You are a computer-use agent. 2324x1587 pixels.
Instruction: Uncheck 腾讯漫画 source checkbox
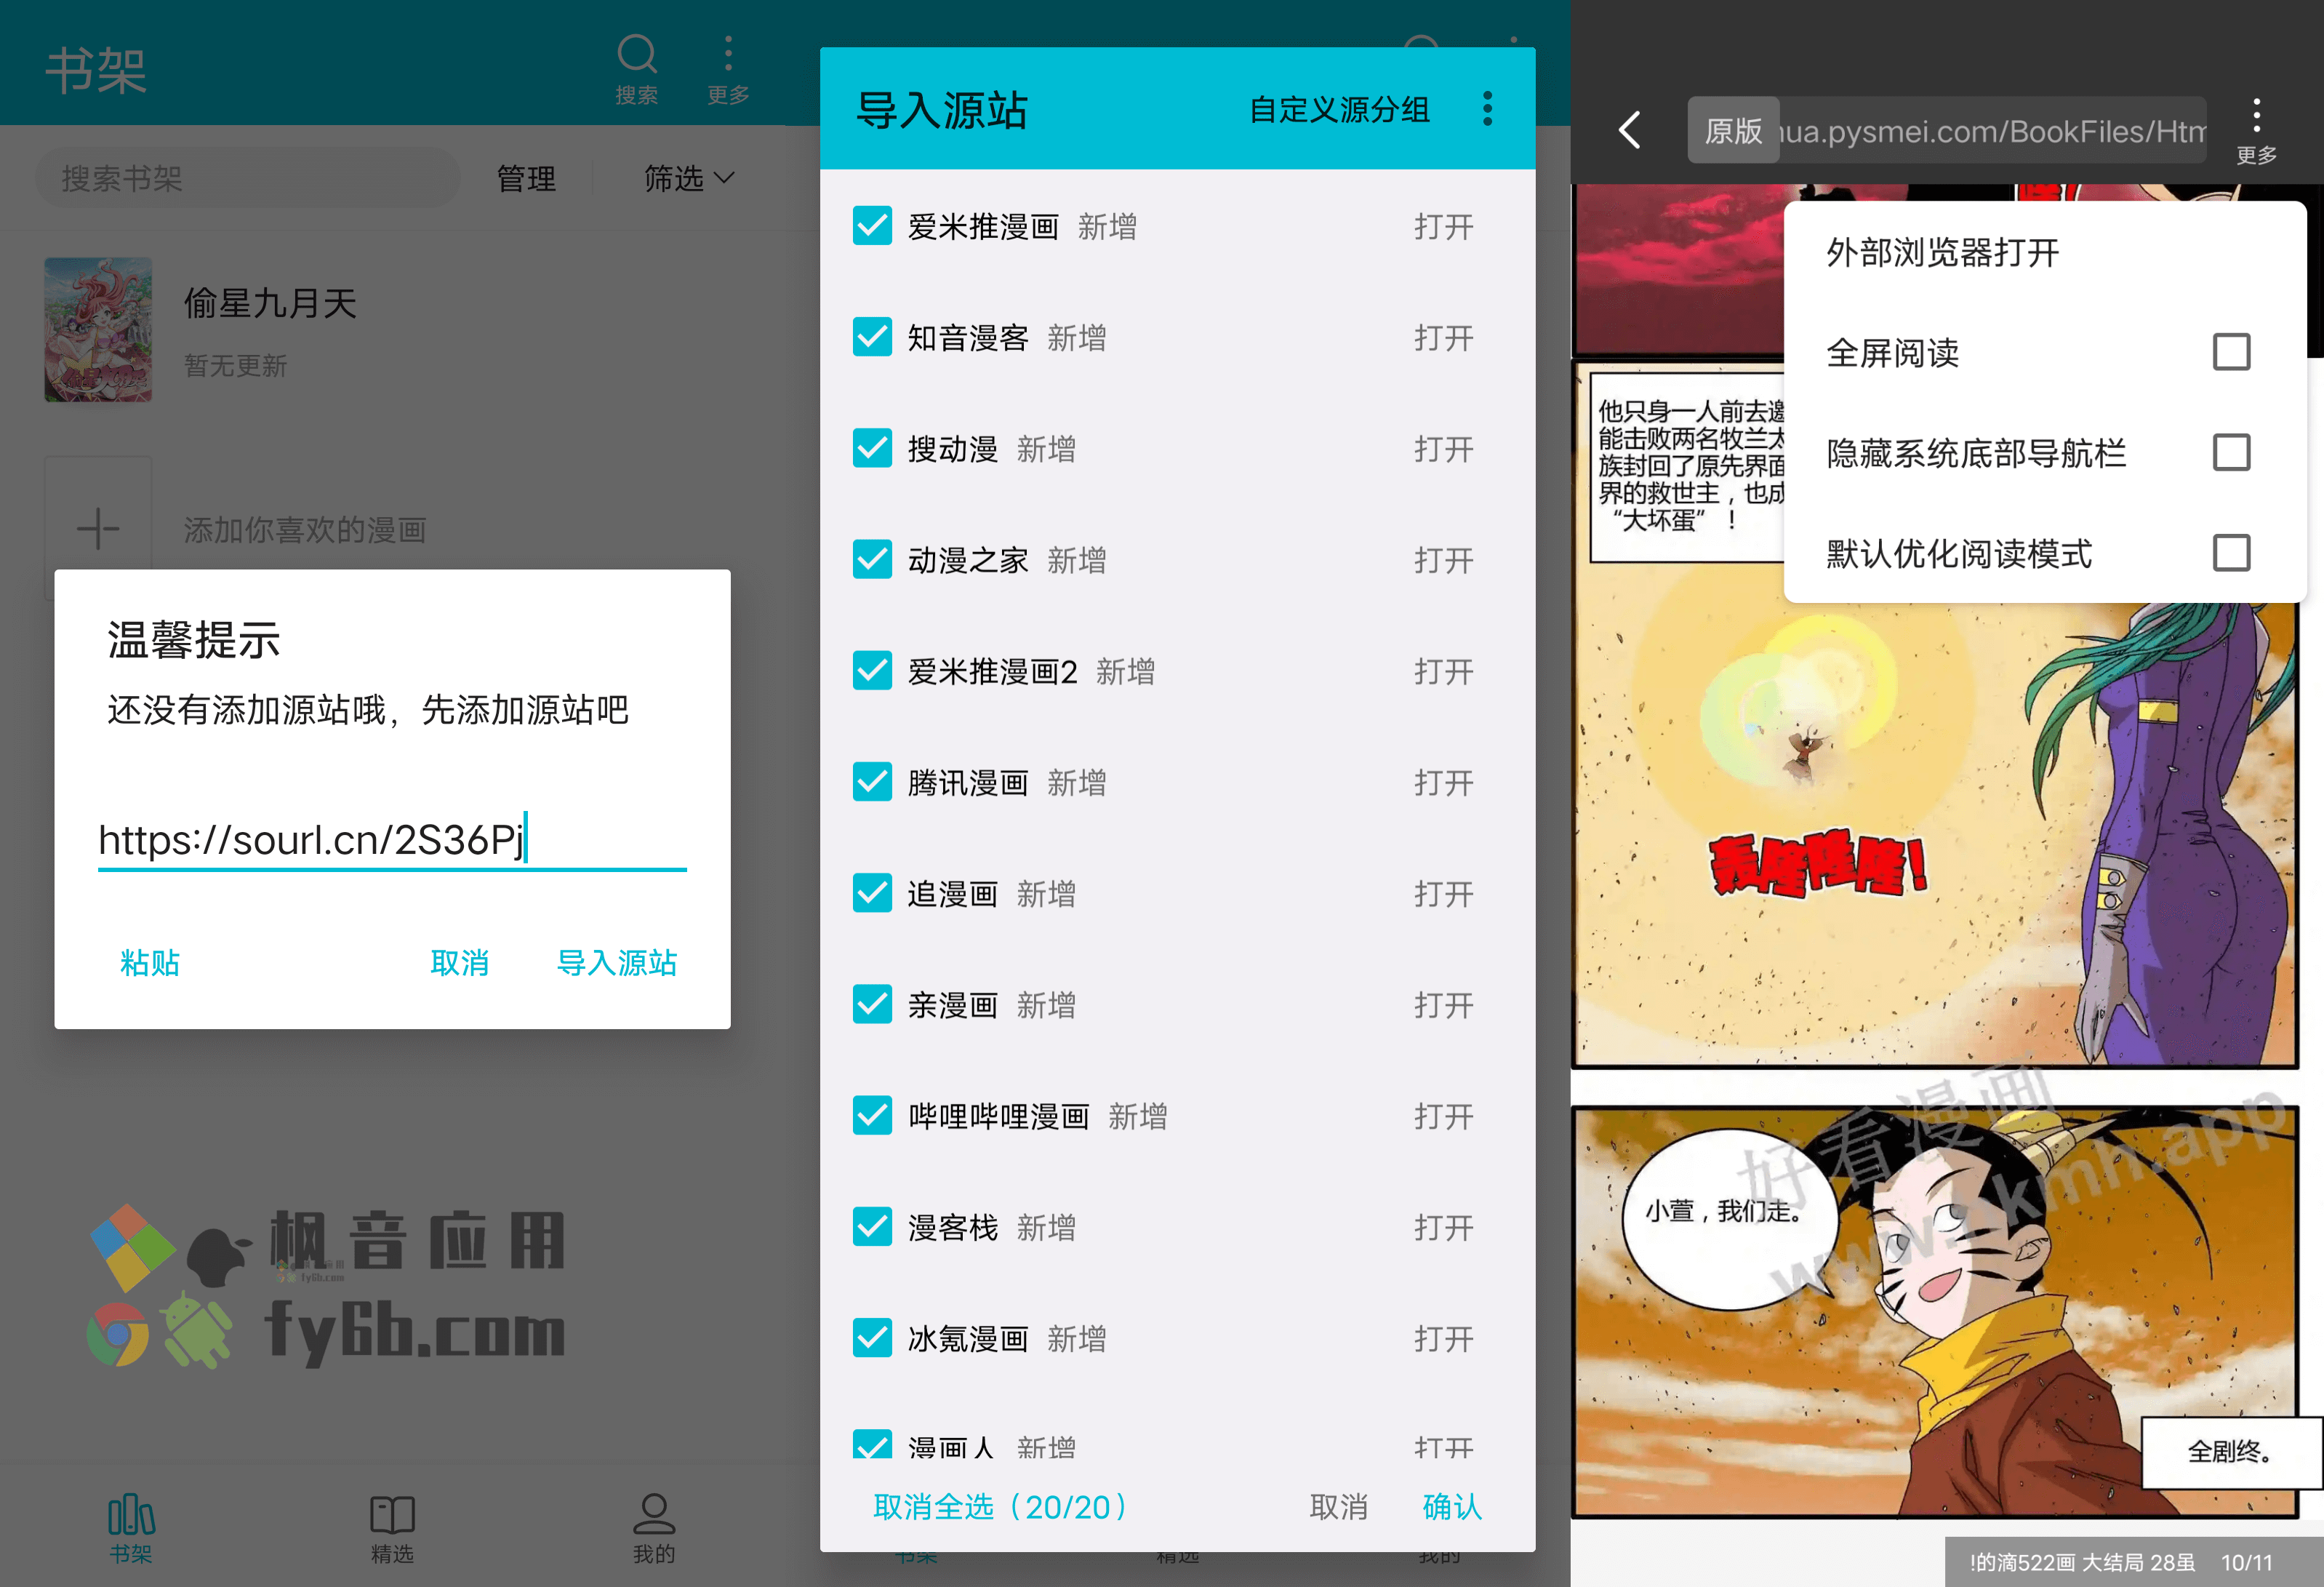point(872,782)
